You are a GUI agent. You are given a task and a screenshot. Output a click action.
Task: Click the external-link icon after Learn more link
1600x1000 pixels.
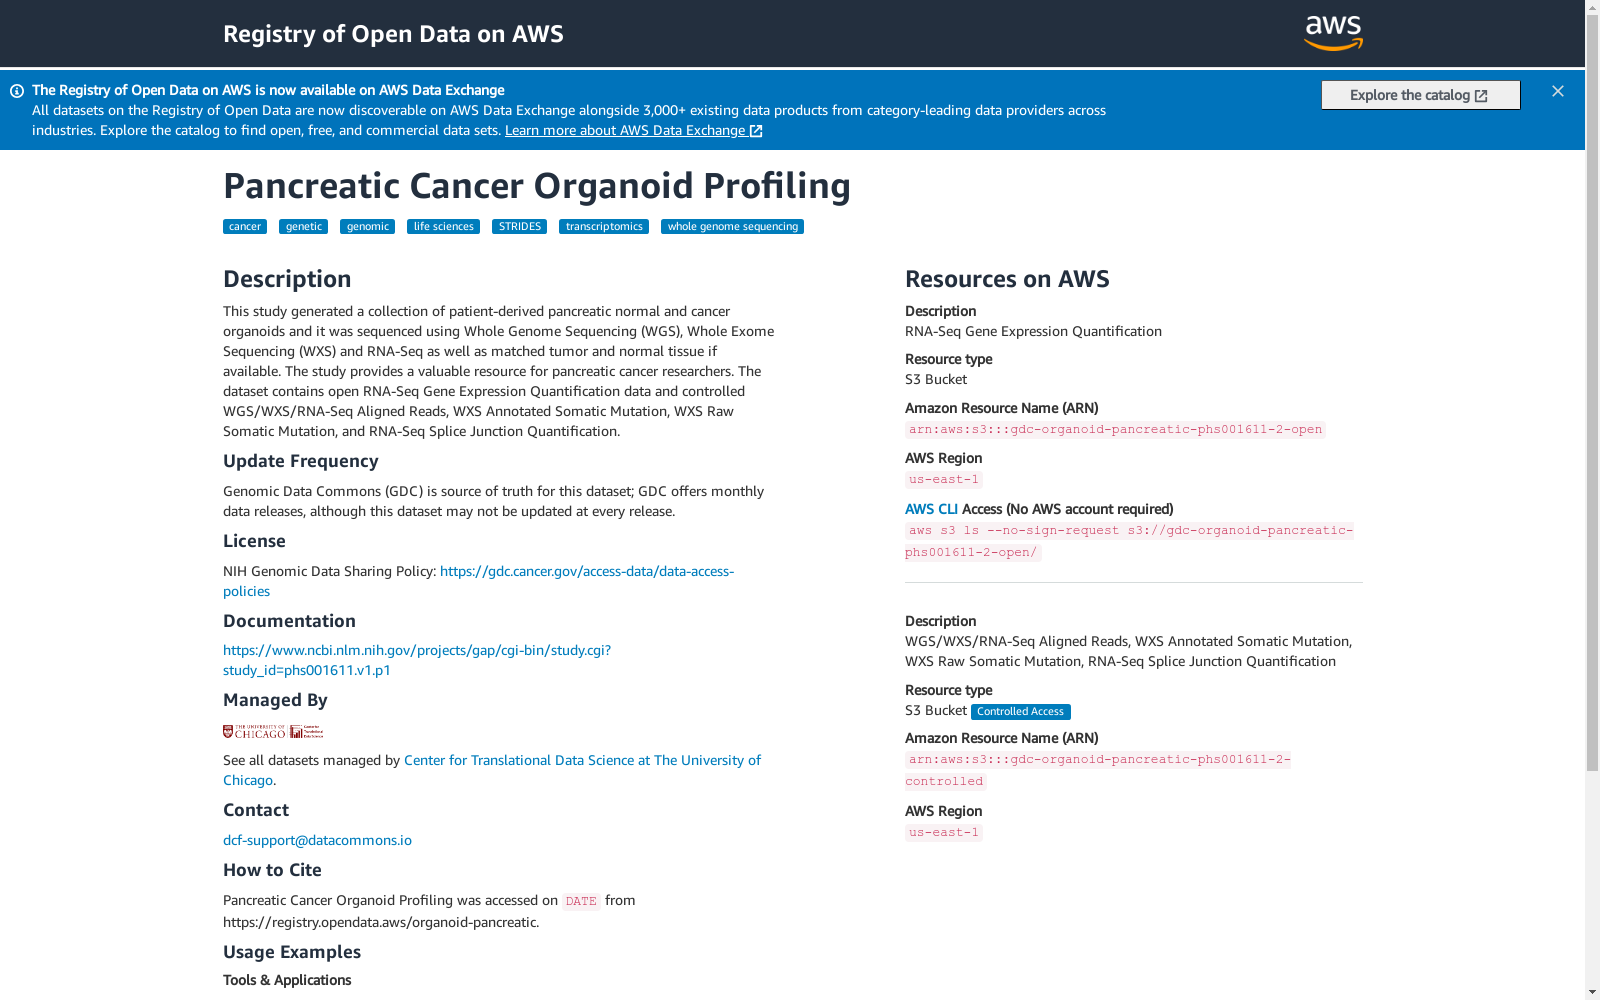756,131
